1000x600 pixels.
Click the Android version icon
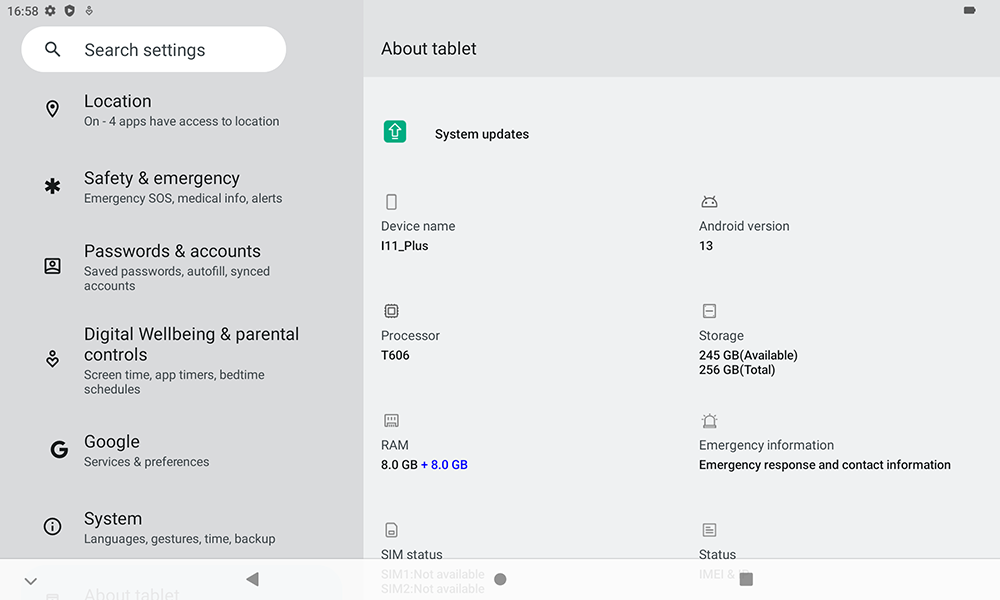[x=709, y=201]
